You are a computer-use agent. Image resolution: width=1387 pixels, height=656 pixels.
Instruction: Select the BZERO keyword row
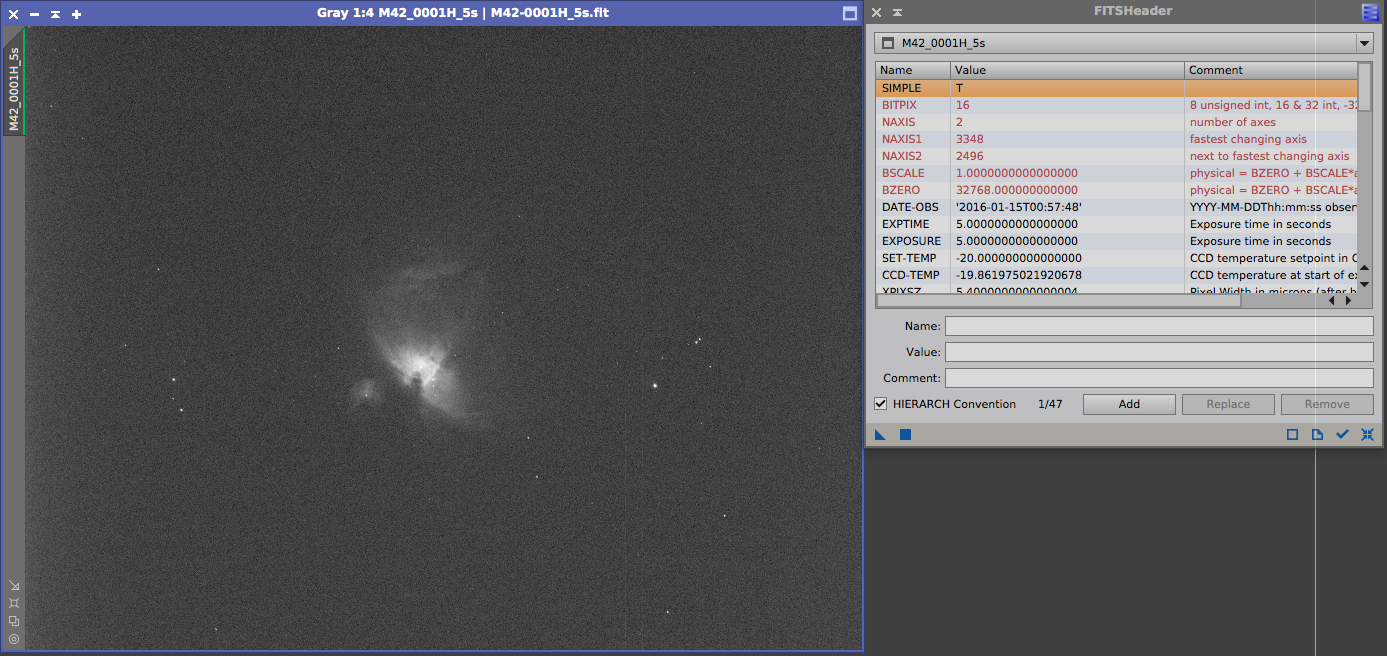click(1117, 190)
